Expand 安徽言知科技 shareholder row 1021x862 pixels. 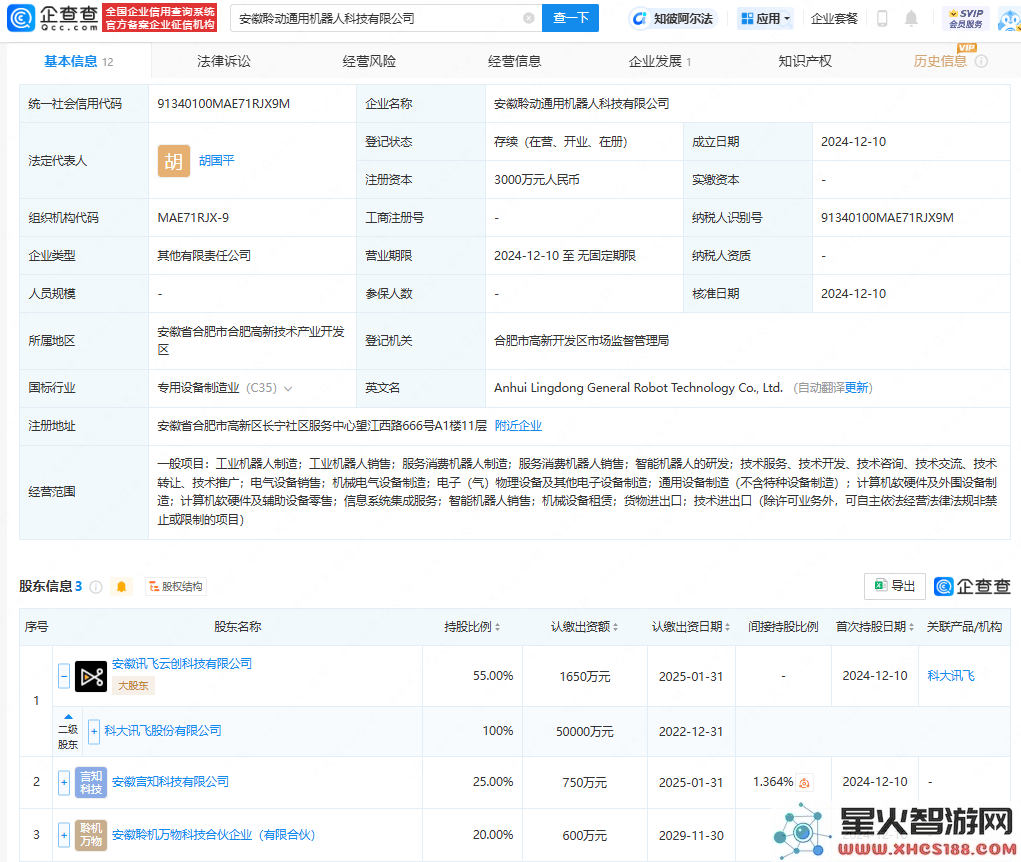tap(64, 783)
